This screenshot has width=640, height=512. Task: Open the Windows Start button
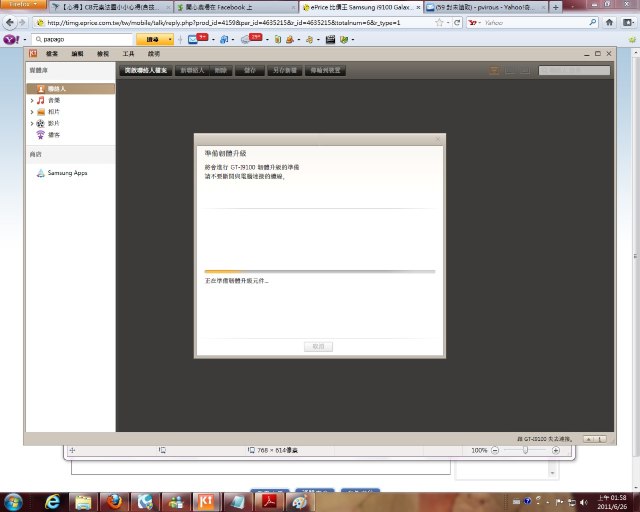click(13, 502)
